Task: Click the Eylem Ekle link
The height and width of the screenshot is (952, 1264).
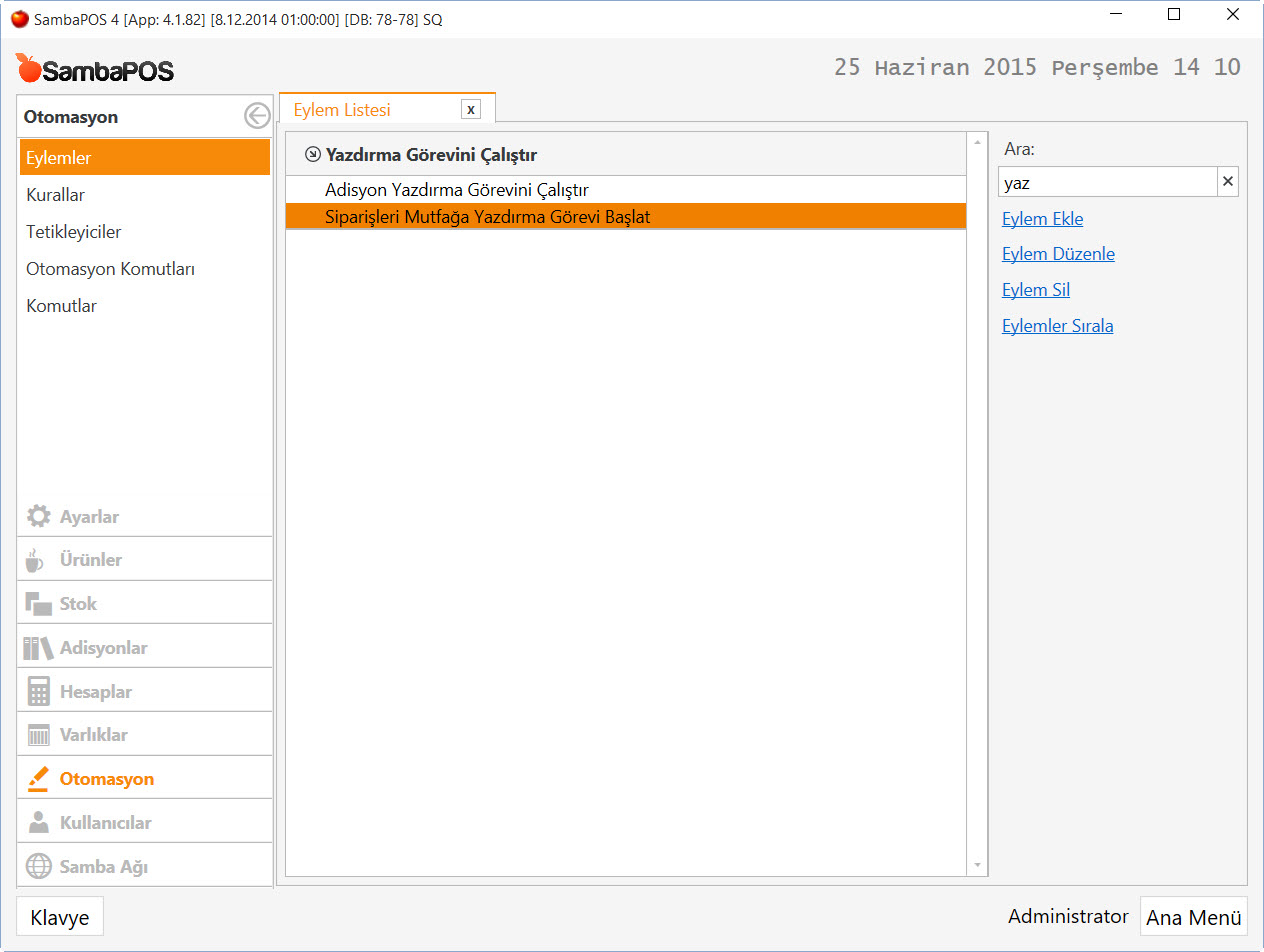Action: pyautogui.click(x=1042, y=219)
